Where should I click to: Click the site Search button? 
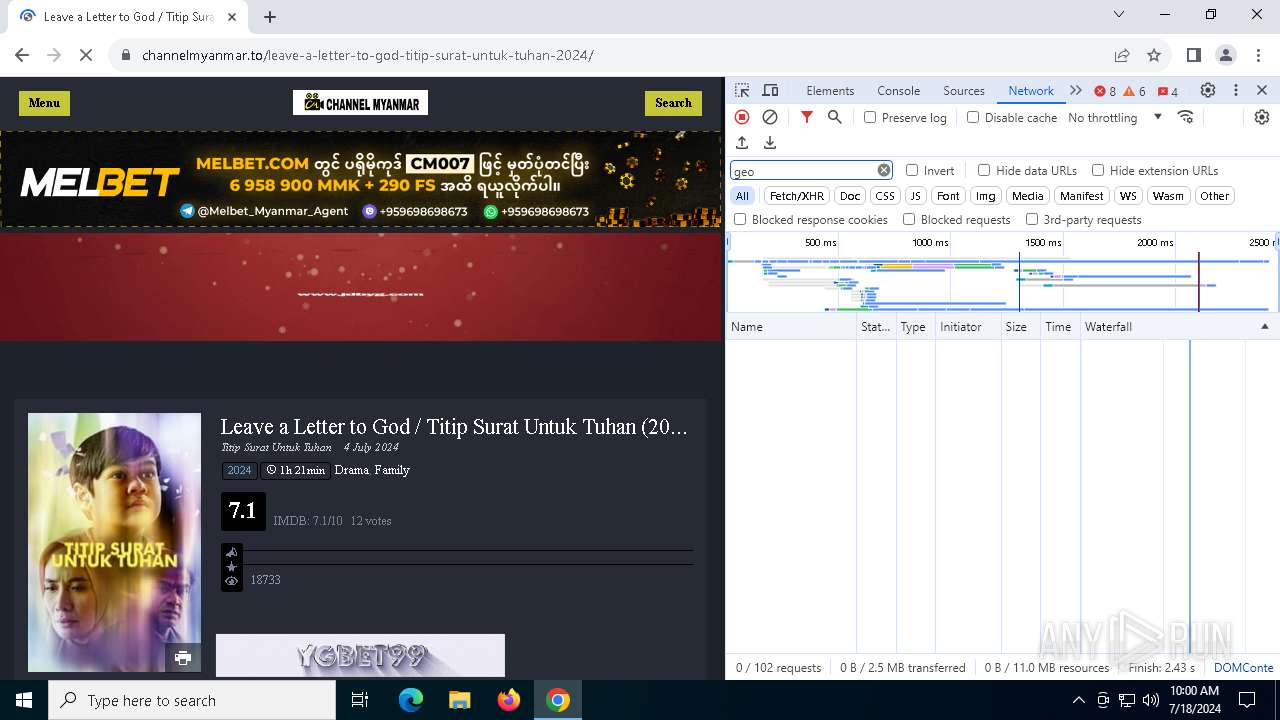pyautogui.click(x=673, y=103)
